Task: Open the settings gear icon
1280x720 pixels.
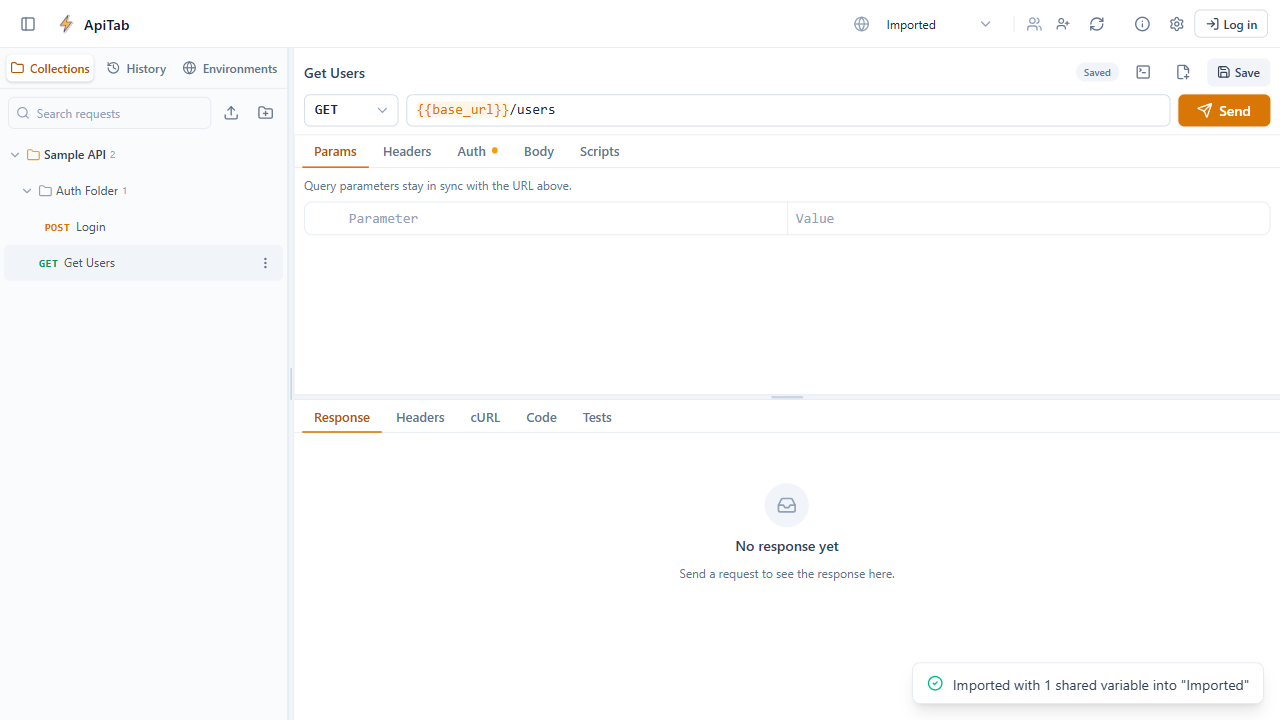Action: pyautogui.click(x=1176, y=24)
